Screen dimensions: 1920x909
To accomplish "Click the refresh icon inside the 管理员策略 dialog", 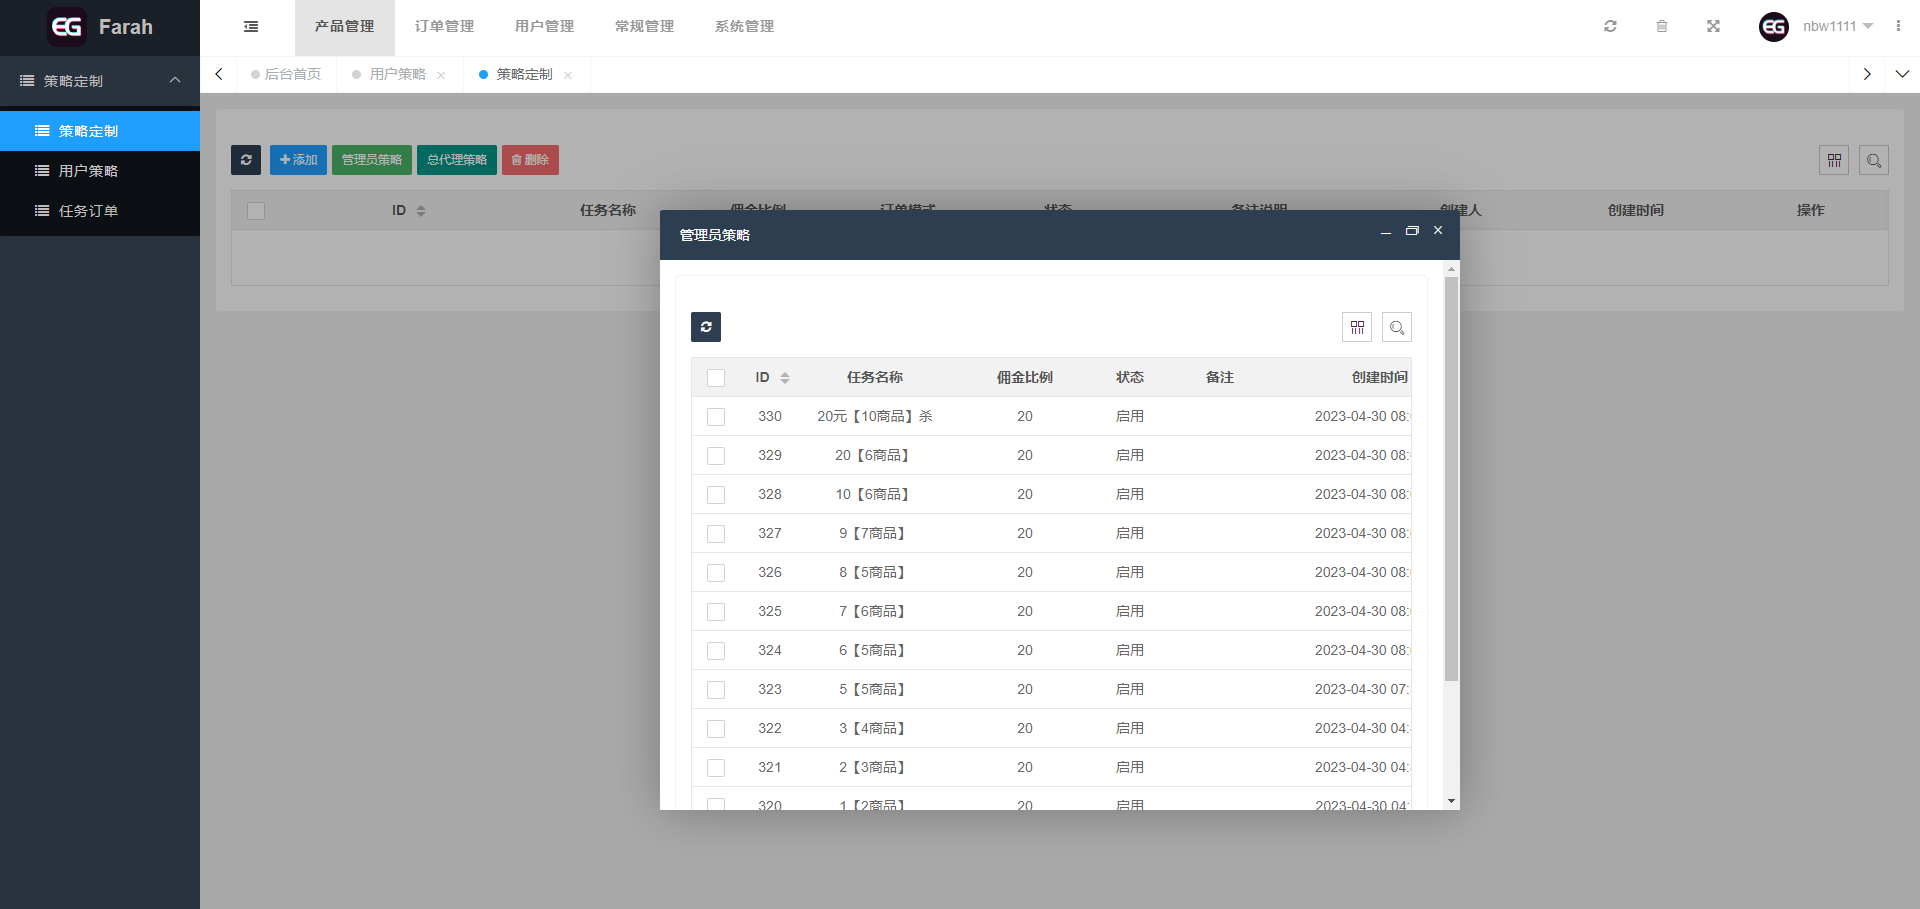I will point(705,327).
